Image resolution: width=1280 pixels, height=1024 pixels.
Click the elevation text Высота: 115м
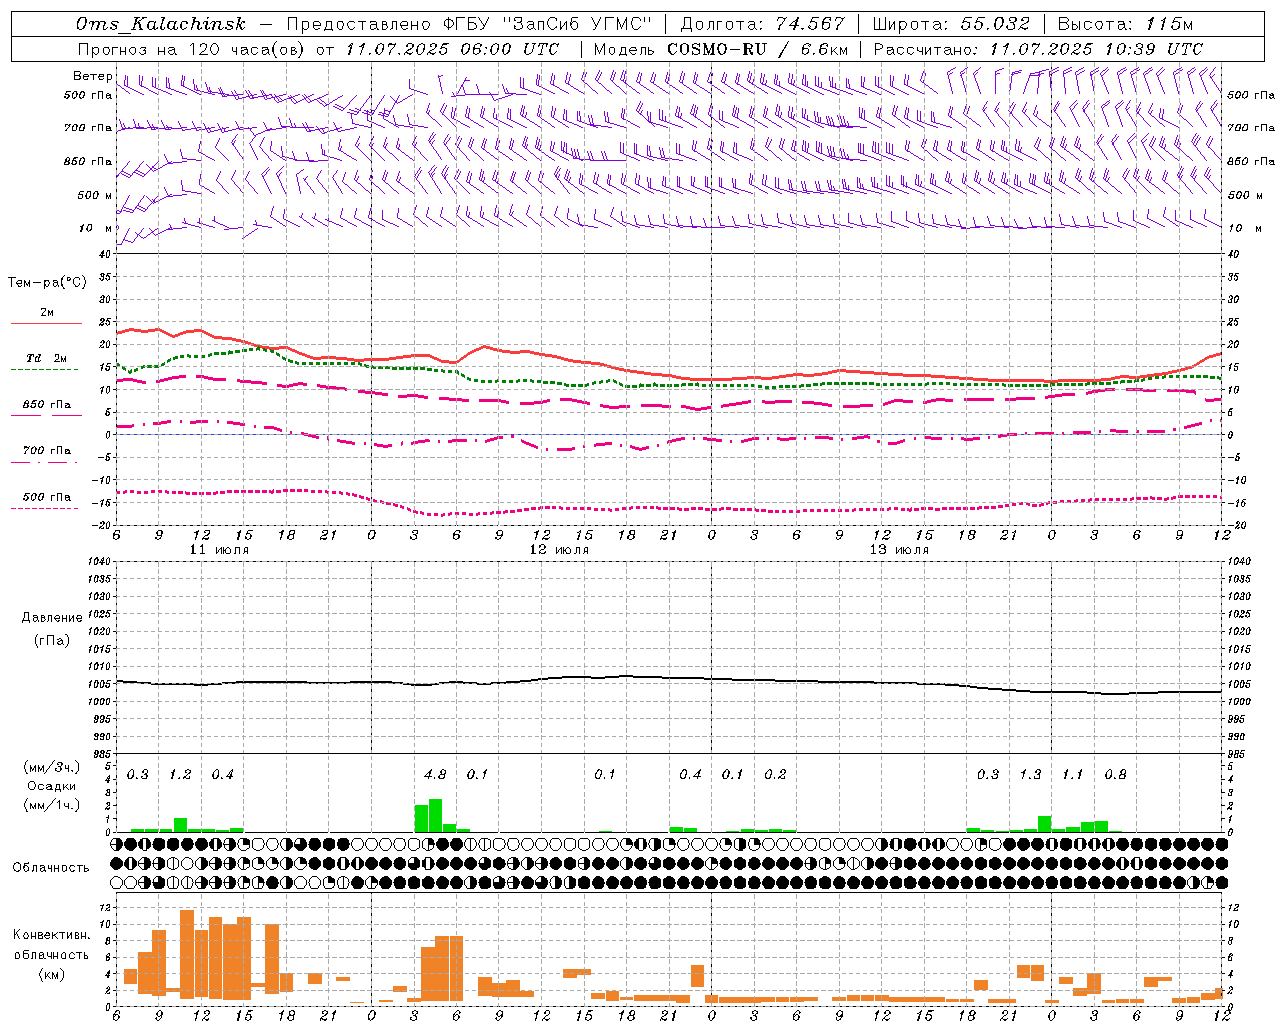(x=1125, y=24)
